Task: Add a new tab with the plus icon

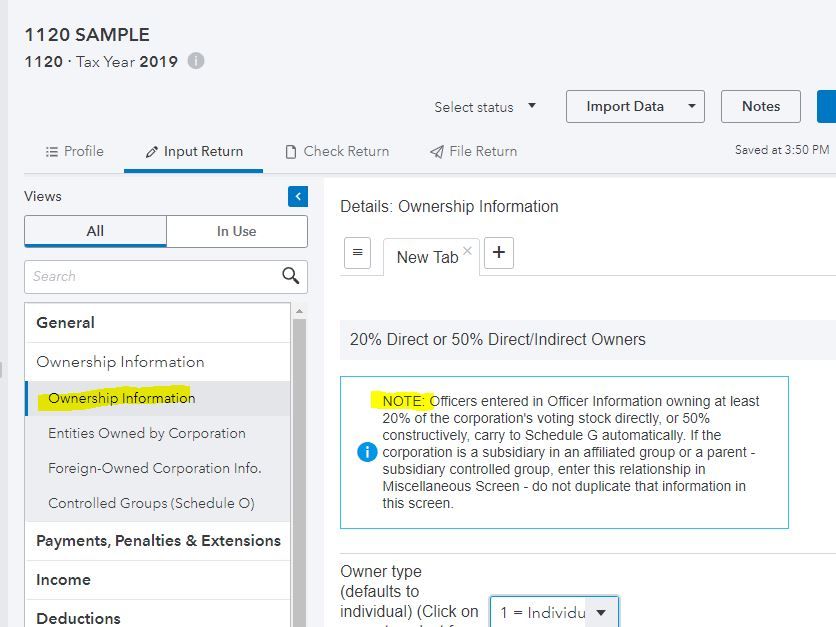Action: tap(498, 253)
